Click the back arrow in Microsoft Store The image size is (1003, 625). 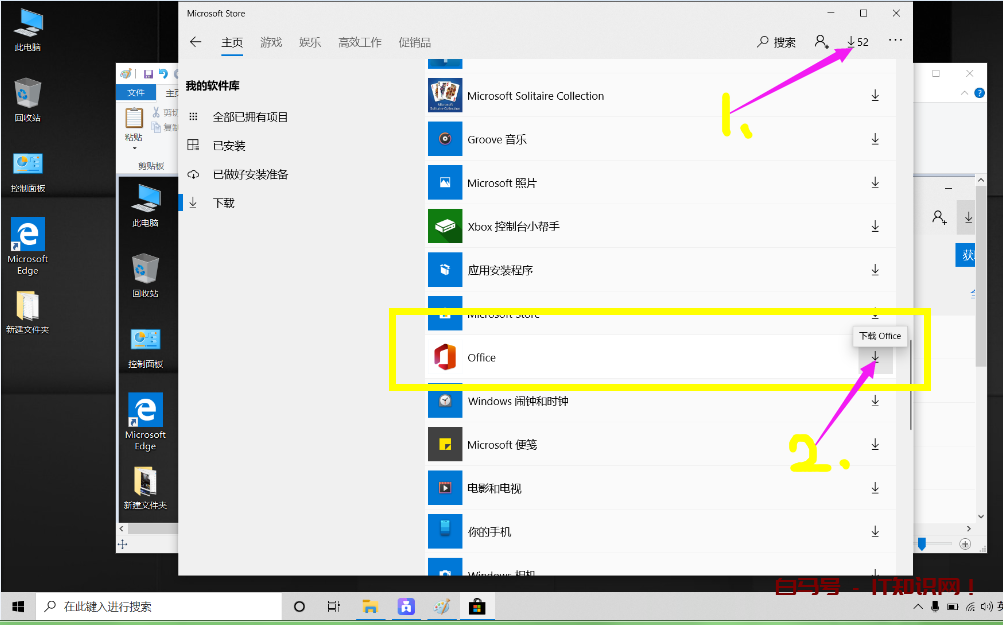coord(196,42)
